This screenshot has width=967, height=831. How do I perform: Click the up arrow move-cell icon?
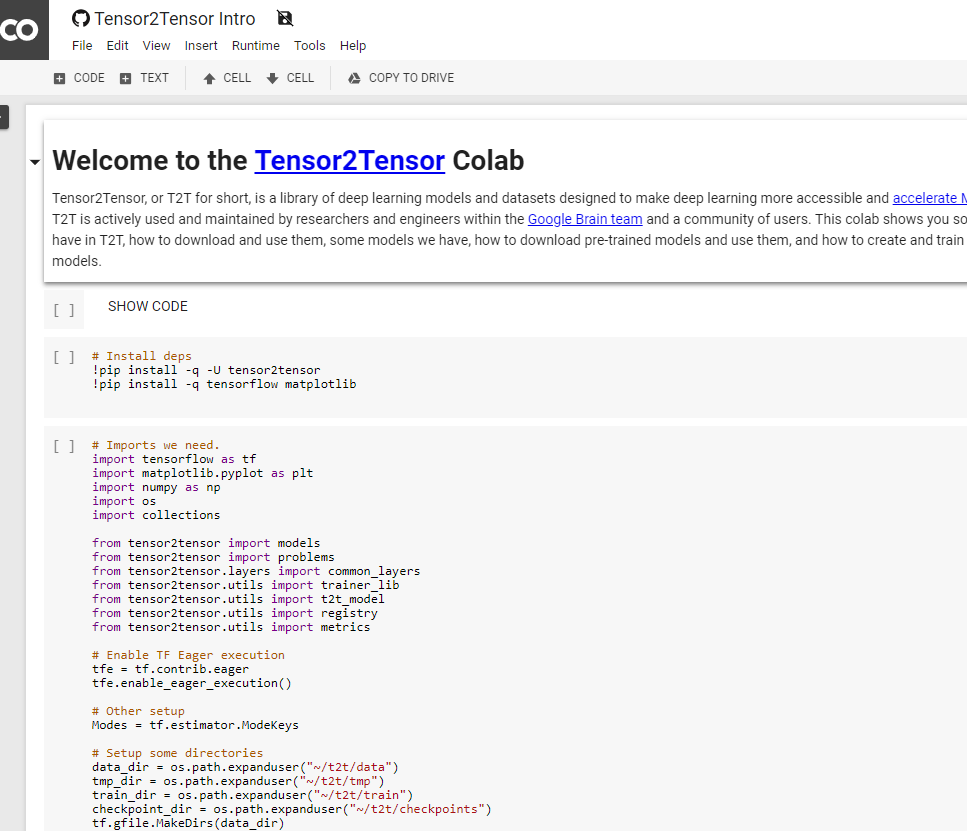tap(209, 78)
